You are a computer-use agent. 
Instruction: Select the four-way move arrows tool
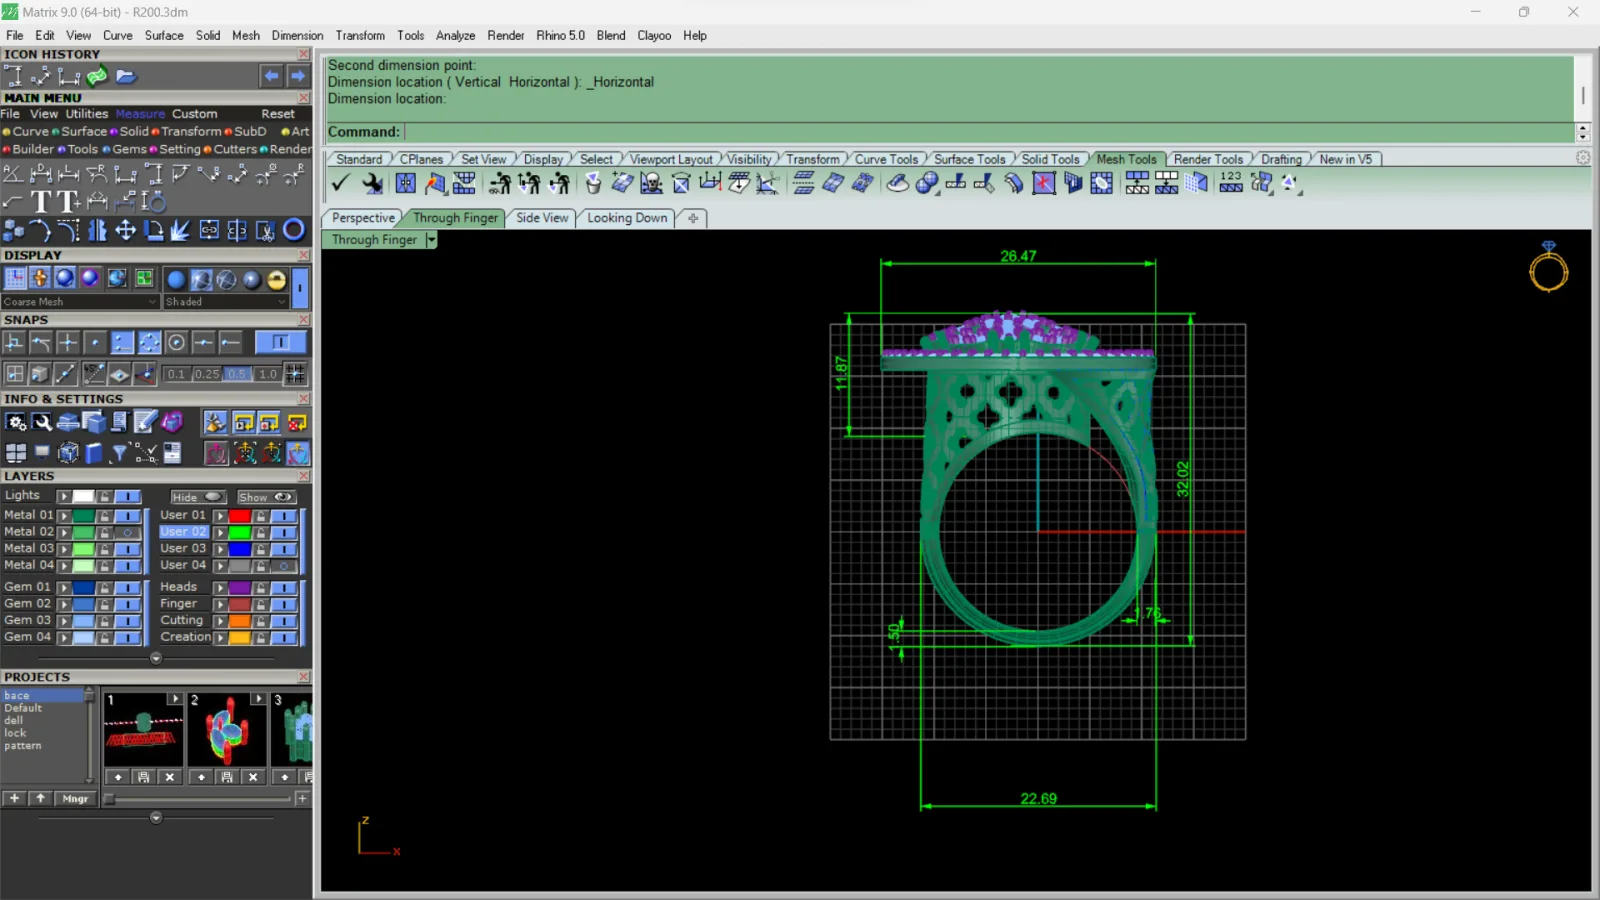[125, 230]
